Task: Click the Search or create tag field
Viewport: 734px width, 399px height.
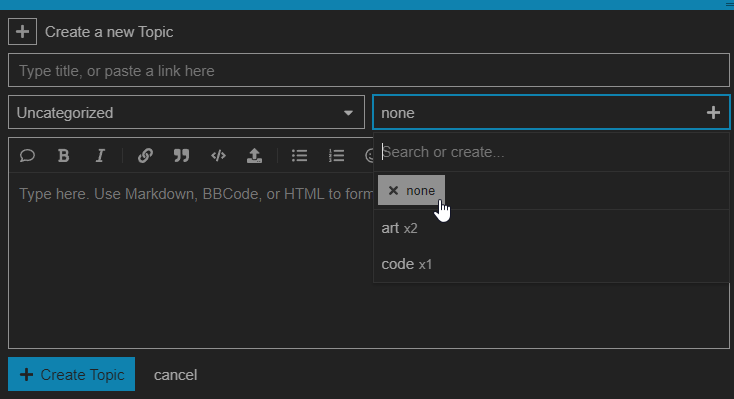Action: click(x=551, y=152)
